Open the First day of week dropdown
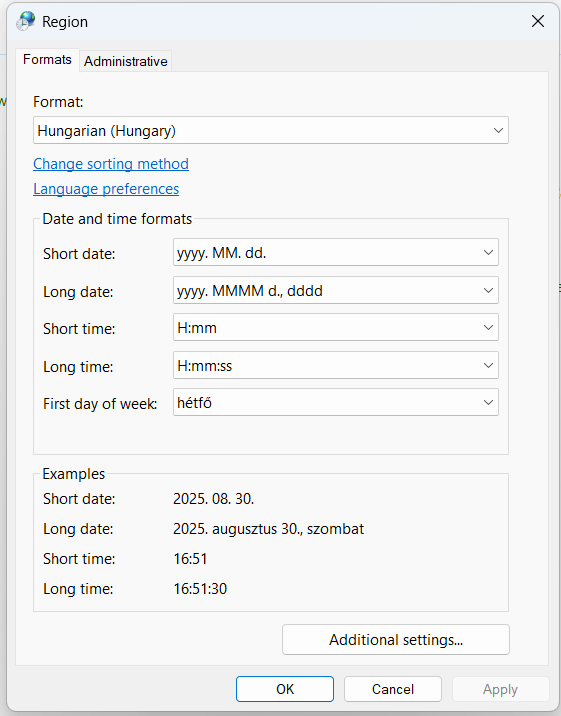The height and width of the screenshot is (716, 561). pos(336,402)
